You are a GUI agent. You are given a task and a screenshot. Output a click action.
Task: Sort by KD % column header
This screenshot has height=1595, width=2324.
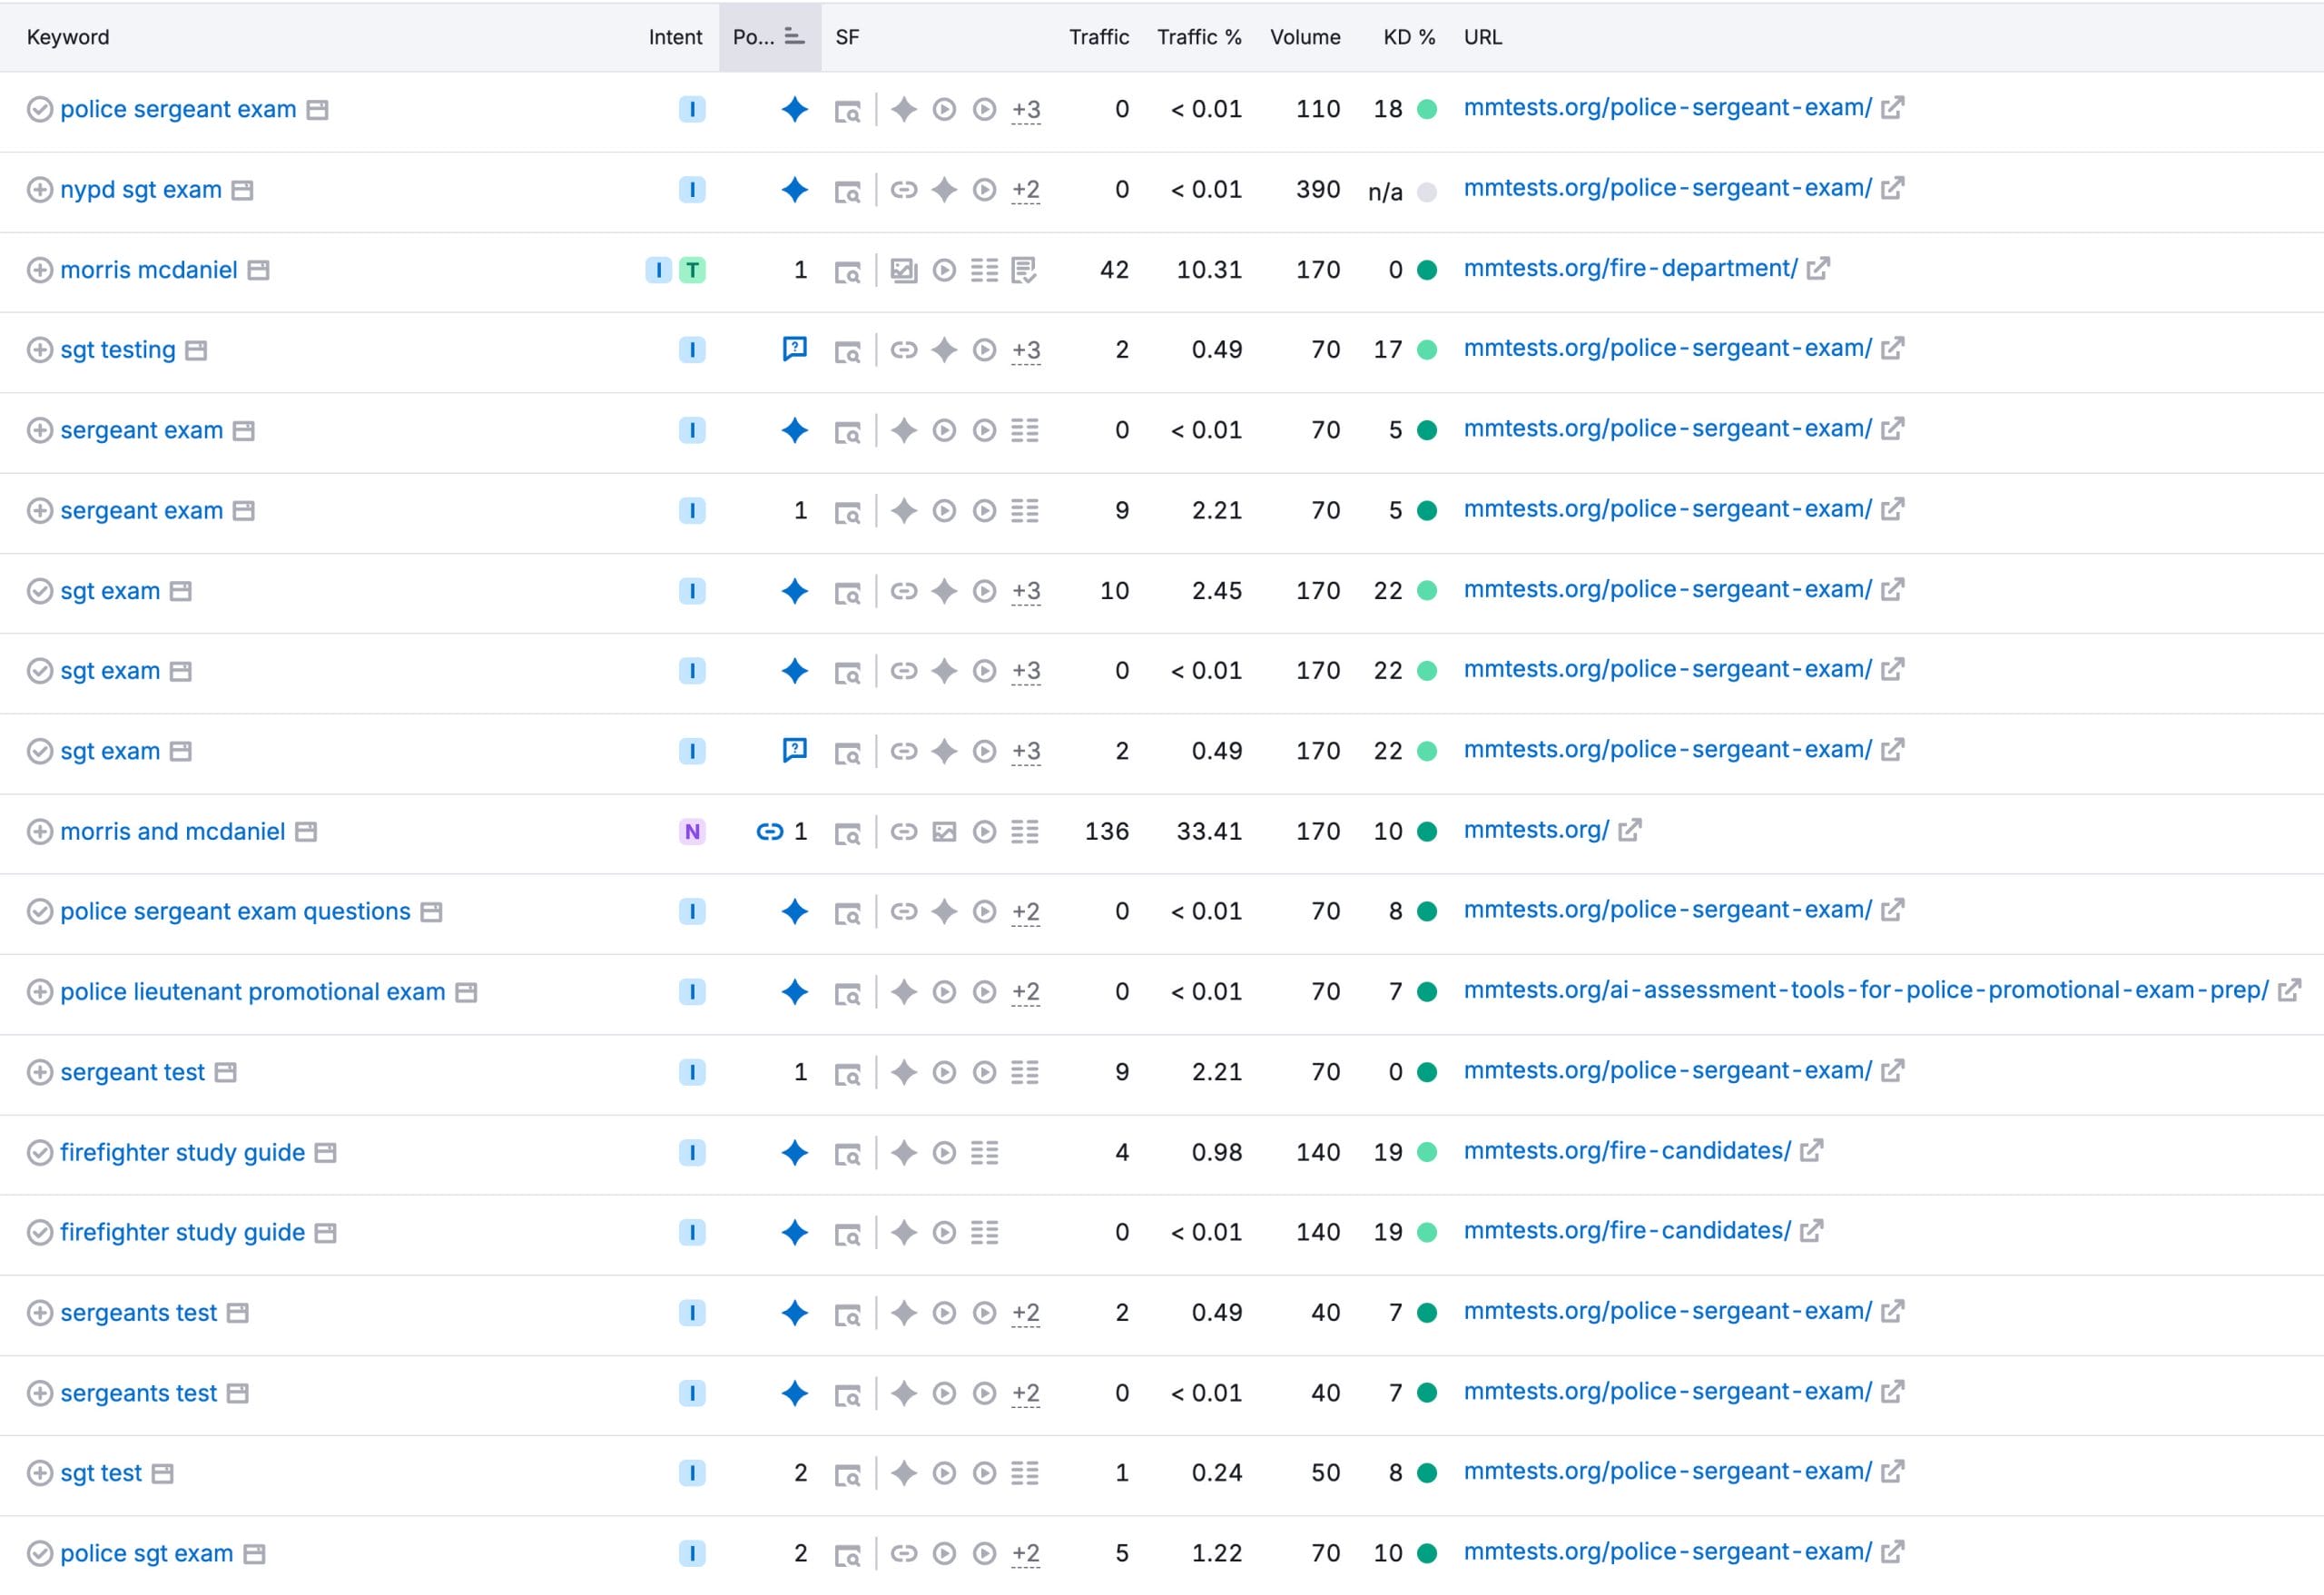1409,37
